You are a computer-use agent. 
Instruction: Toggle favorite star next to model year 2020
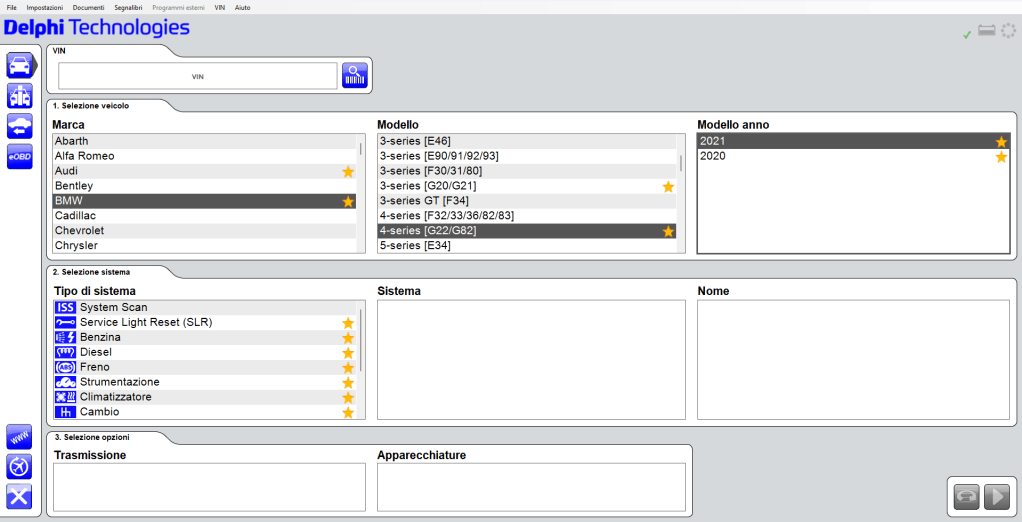click(1001, 157)
